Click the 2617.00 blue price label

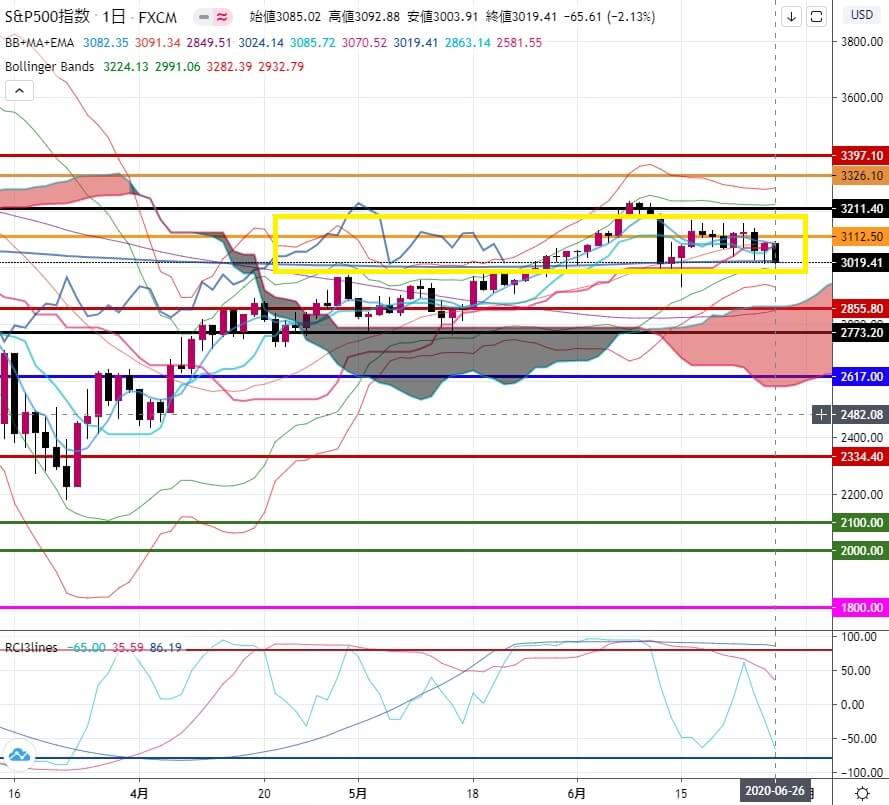point(861,376)
